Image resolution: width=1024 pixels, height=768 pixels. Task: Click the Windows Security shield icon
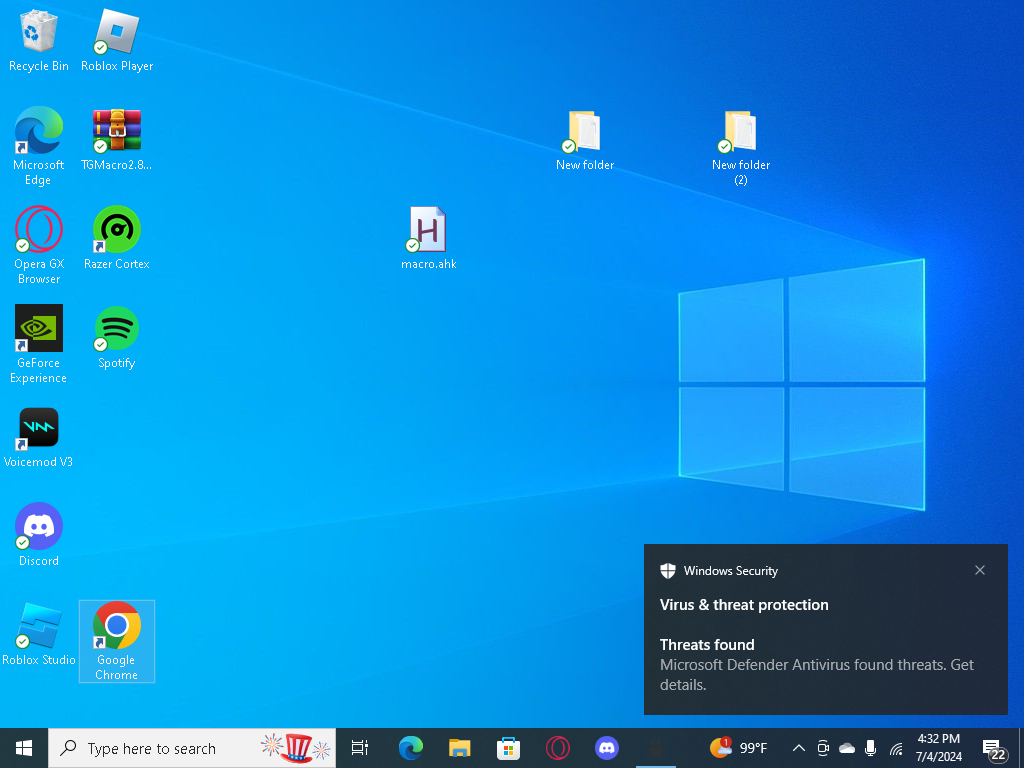667,570
